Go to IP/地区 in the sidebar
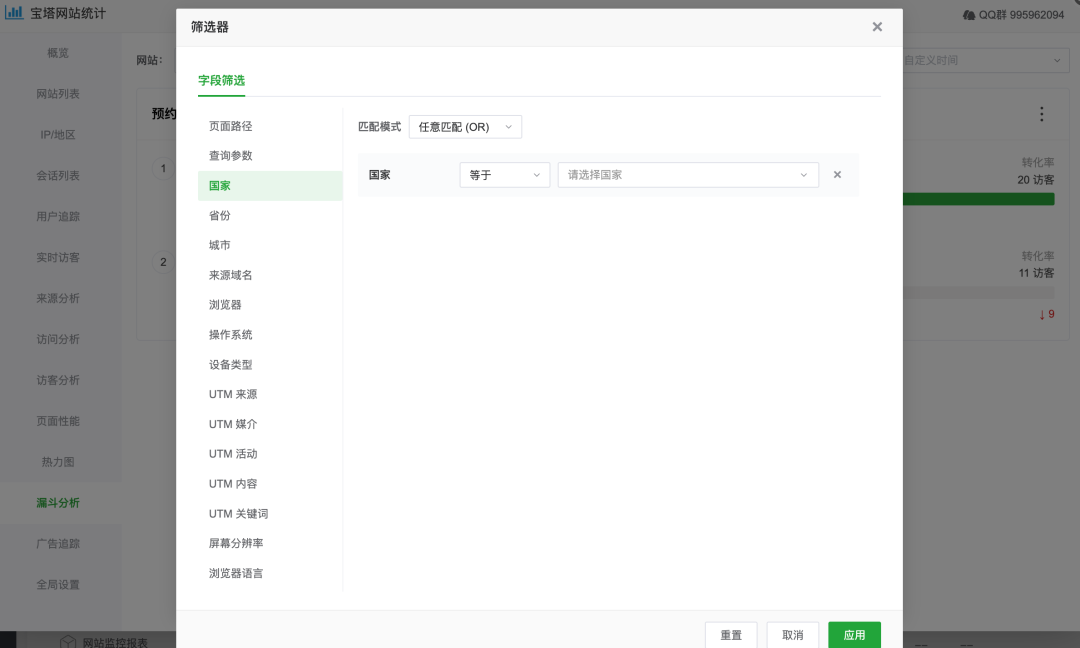 tap(59, 135)
